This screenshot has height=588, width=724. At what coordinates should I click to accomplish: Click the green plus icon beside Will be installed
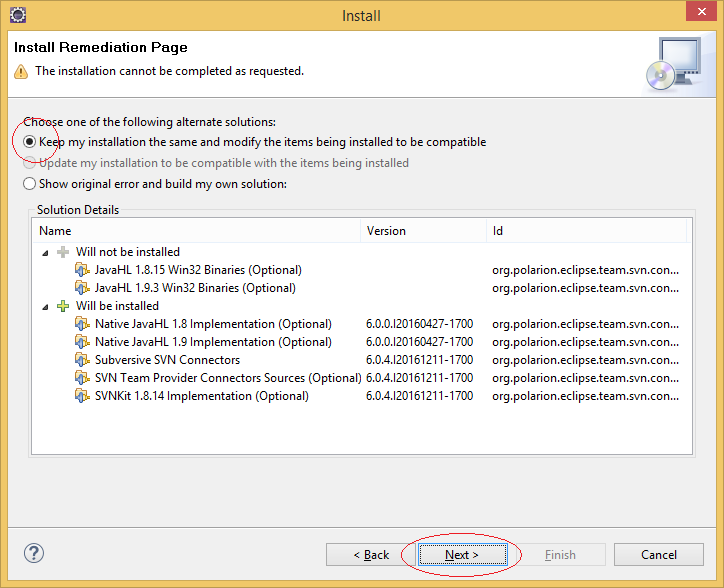coord(63,306)
